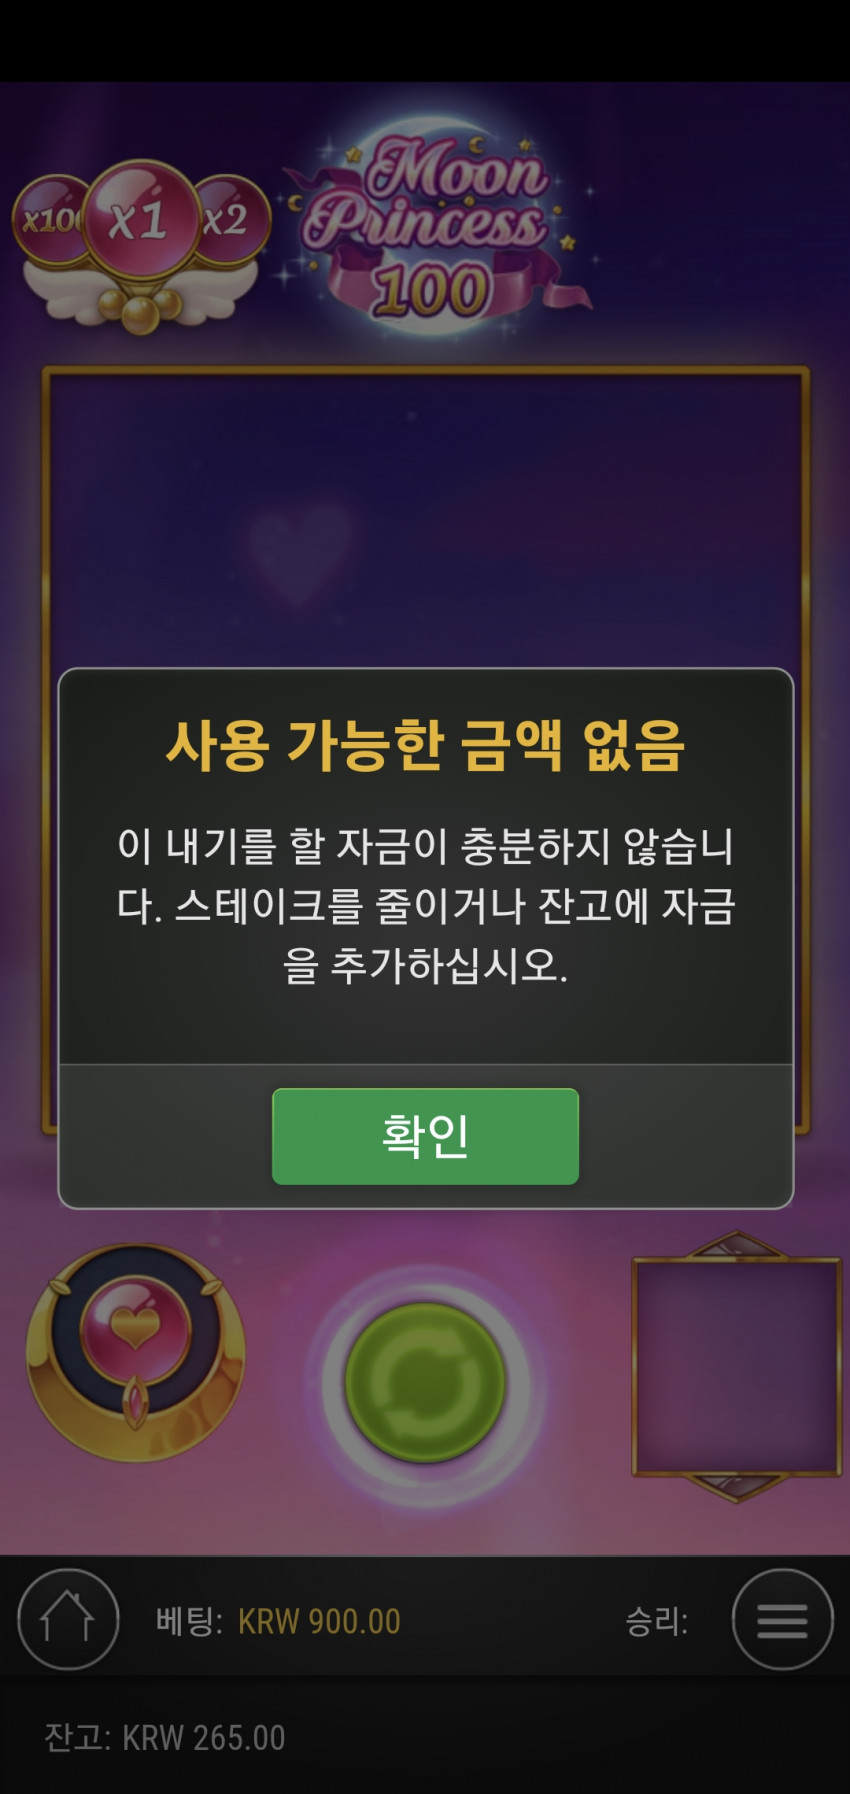Tap the heart crescent moon charm button
The height and width of the screenshot is (1794, 850).
pyautogui.click(x=136, y=1353)
